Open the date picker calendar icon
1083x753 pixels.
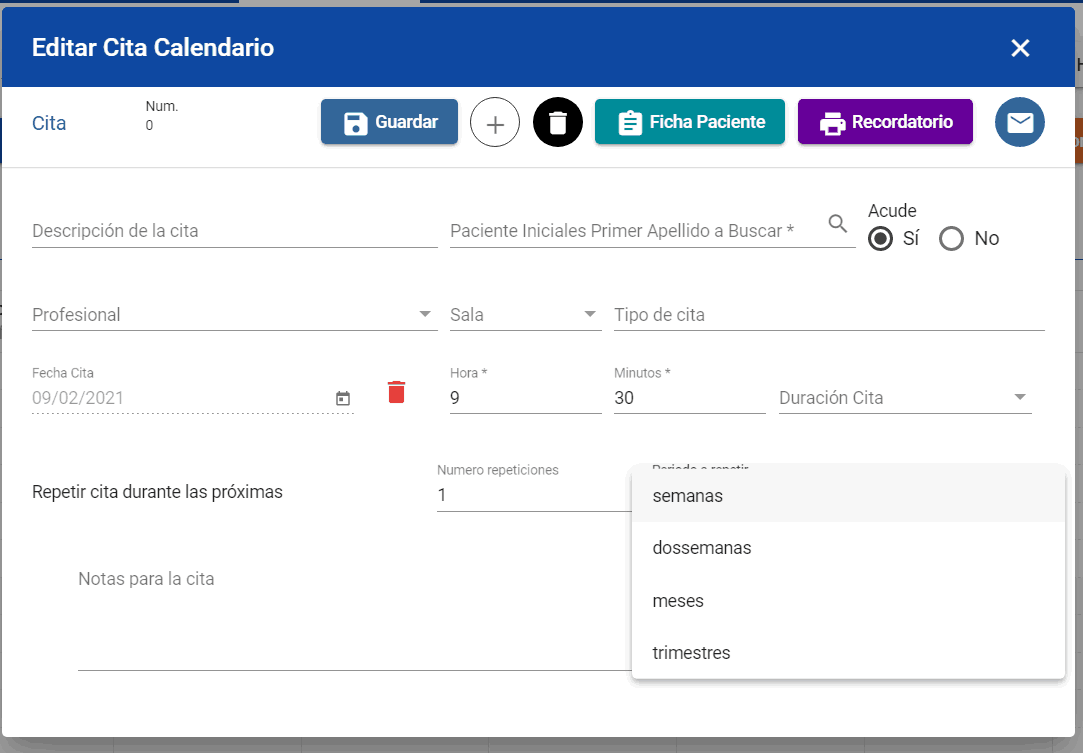pos(342,398)
